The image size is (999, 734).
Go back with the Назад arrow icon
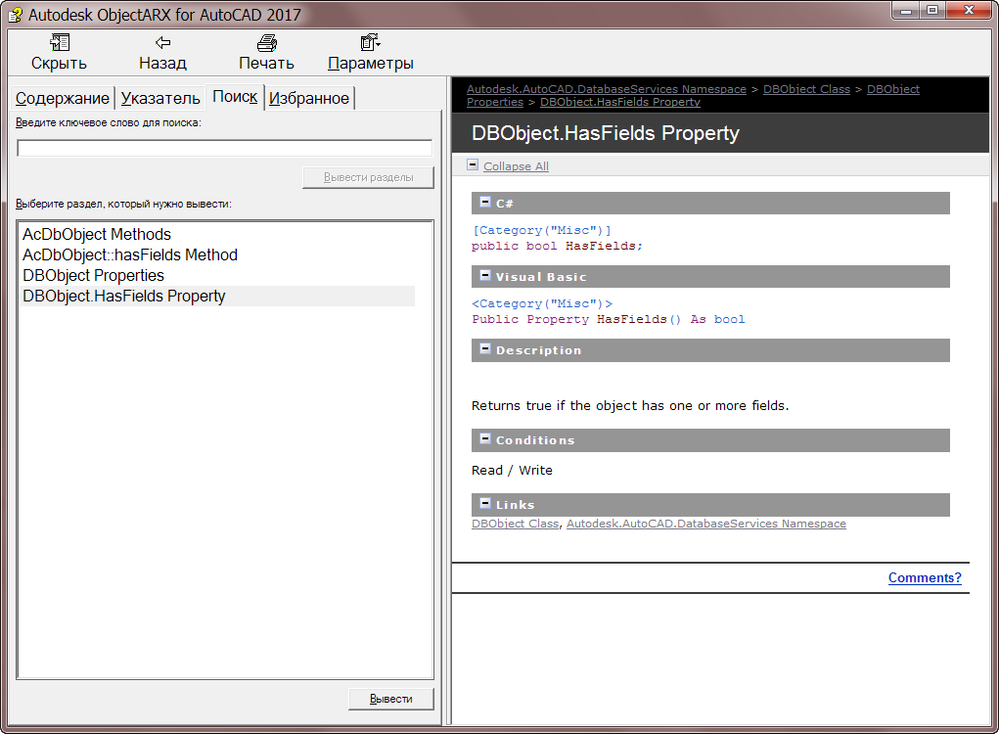pos(163,43)
